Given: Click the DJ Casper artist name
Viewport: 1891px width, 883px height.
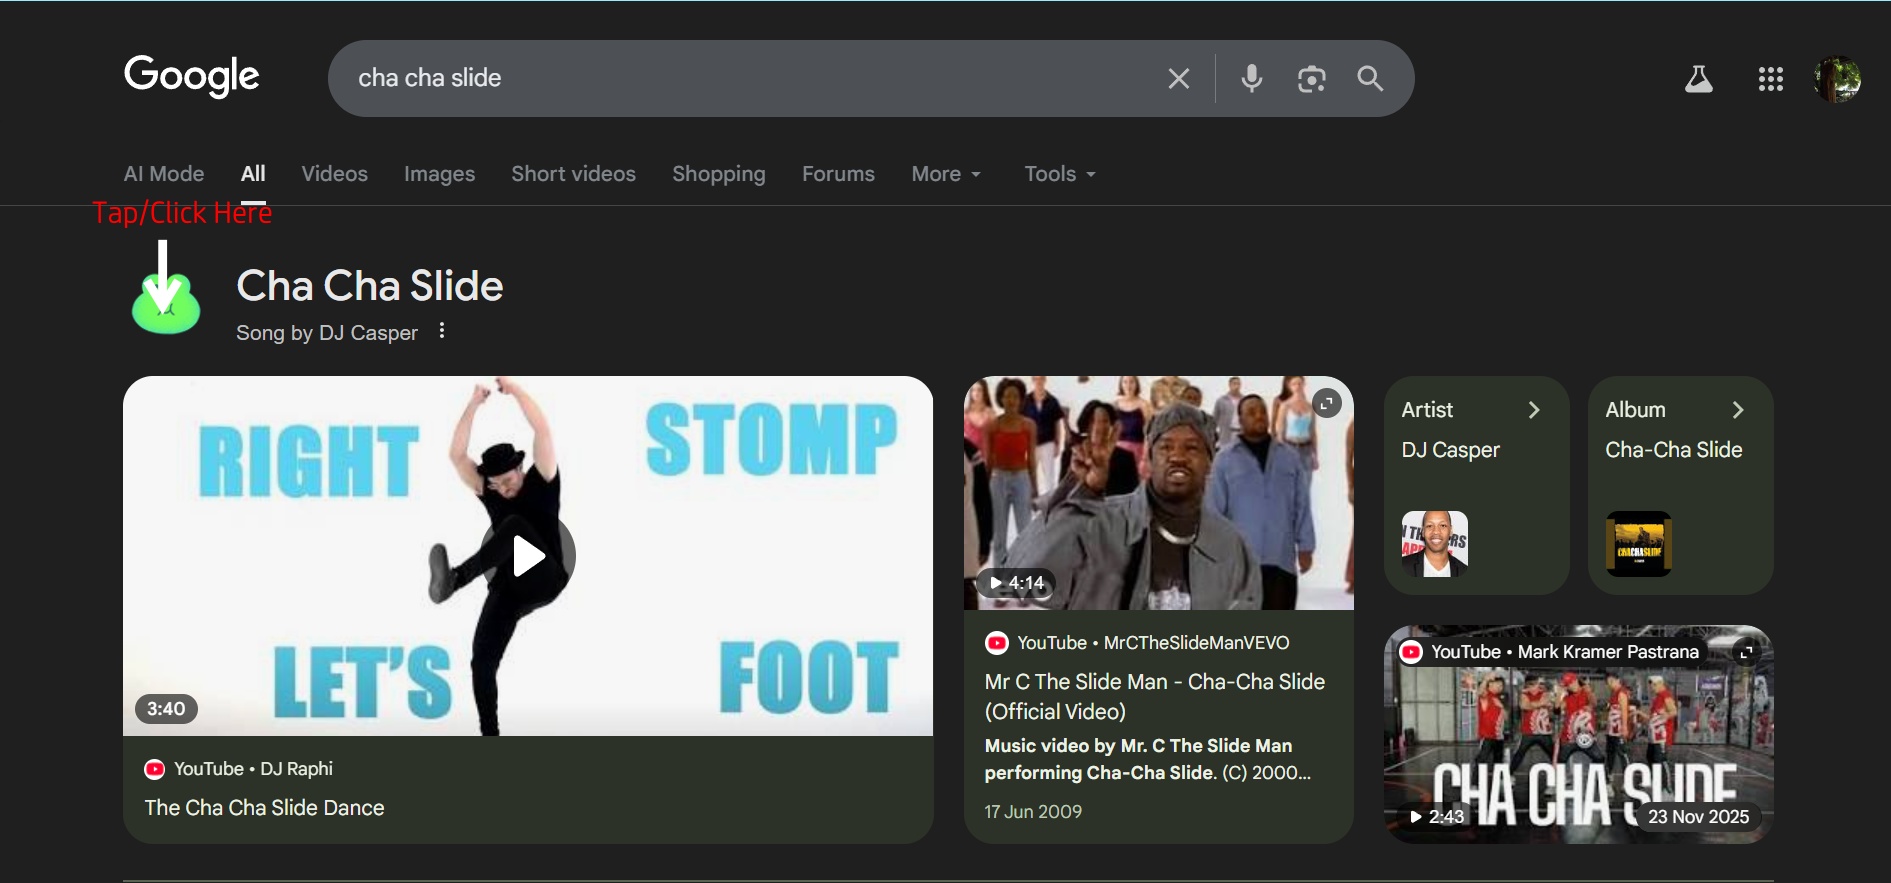Looking at the screenshot, I should 1451,450.
